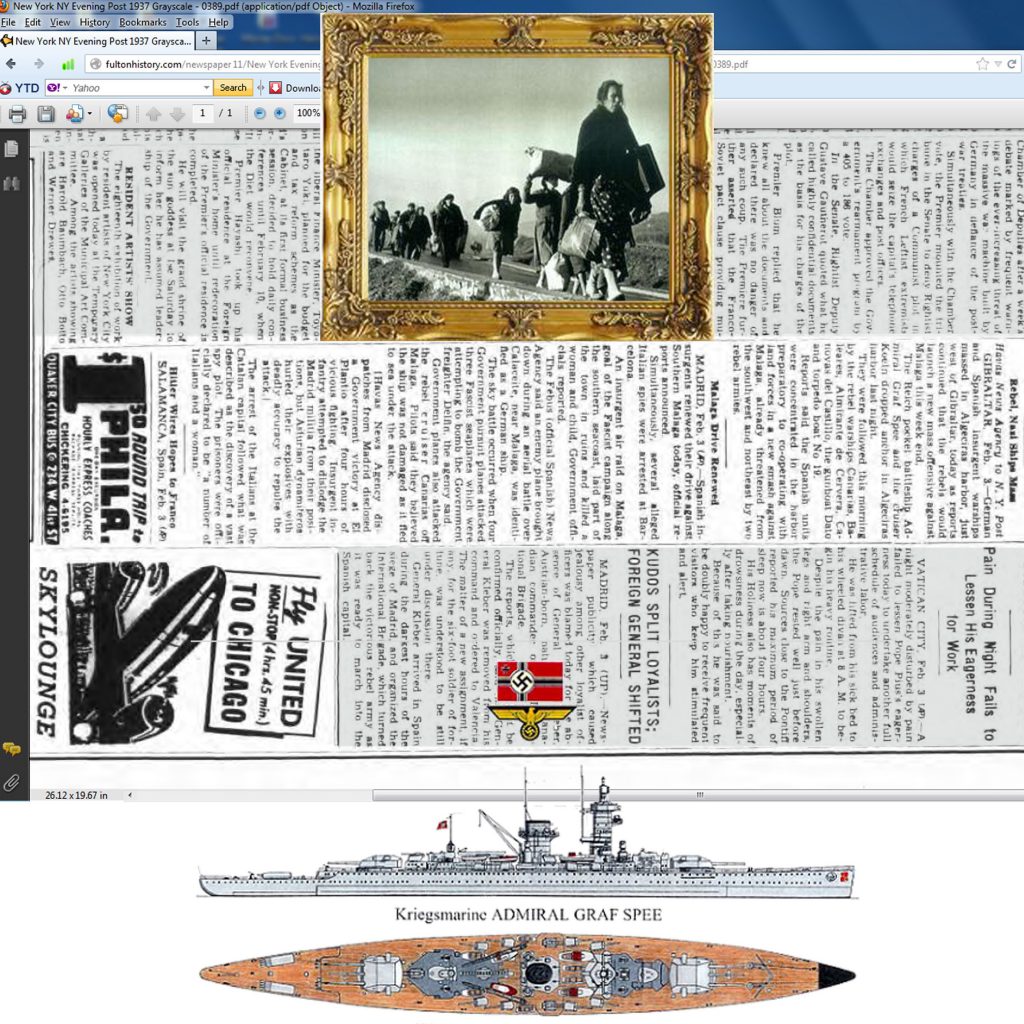Zoom in with the plus button
The height and width of the screenshot is (1024, 1024).
(280, 114)
